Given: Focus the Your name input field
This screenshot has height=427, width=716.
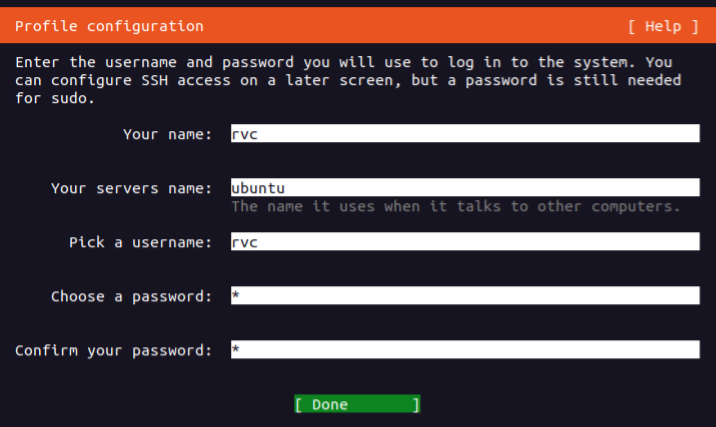Looking at the screenshot, I should click(464, 134).
